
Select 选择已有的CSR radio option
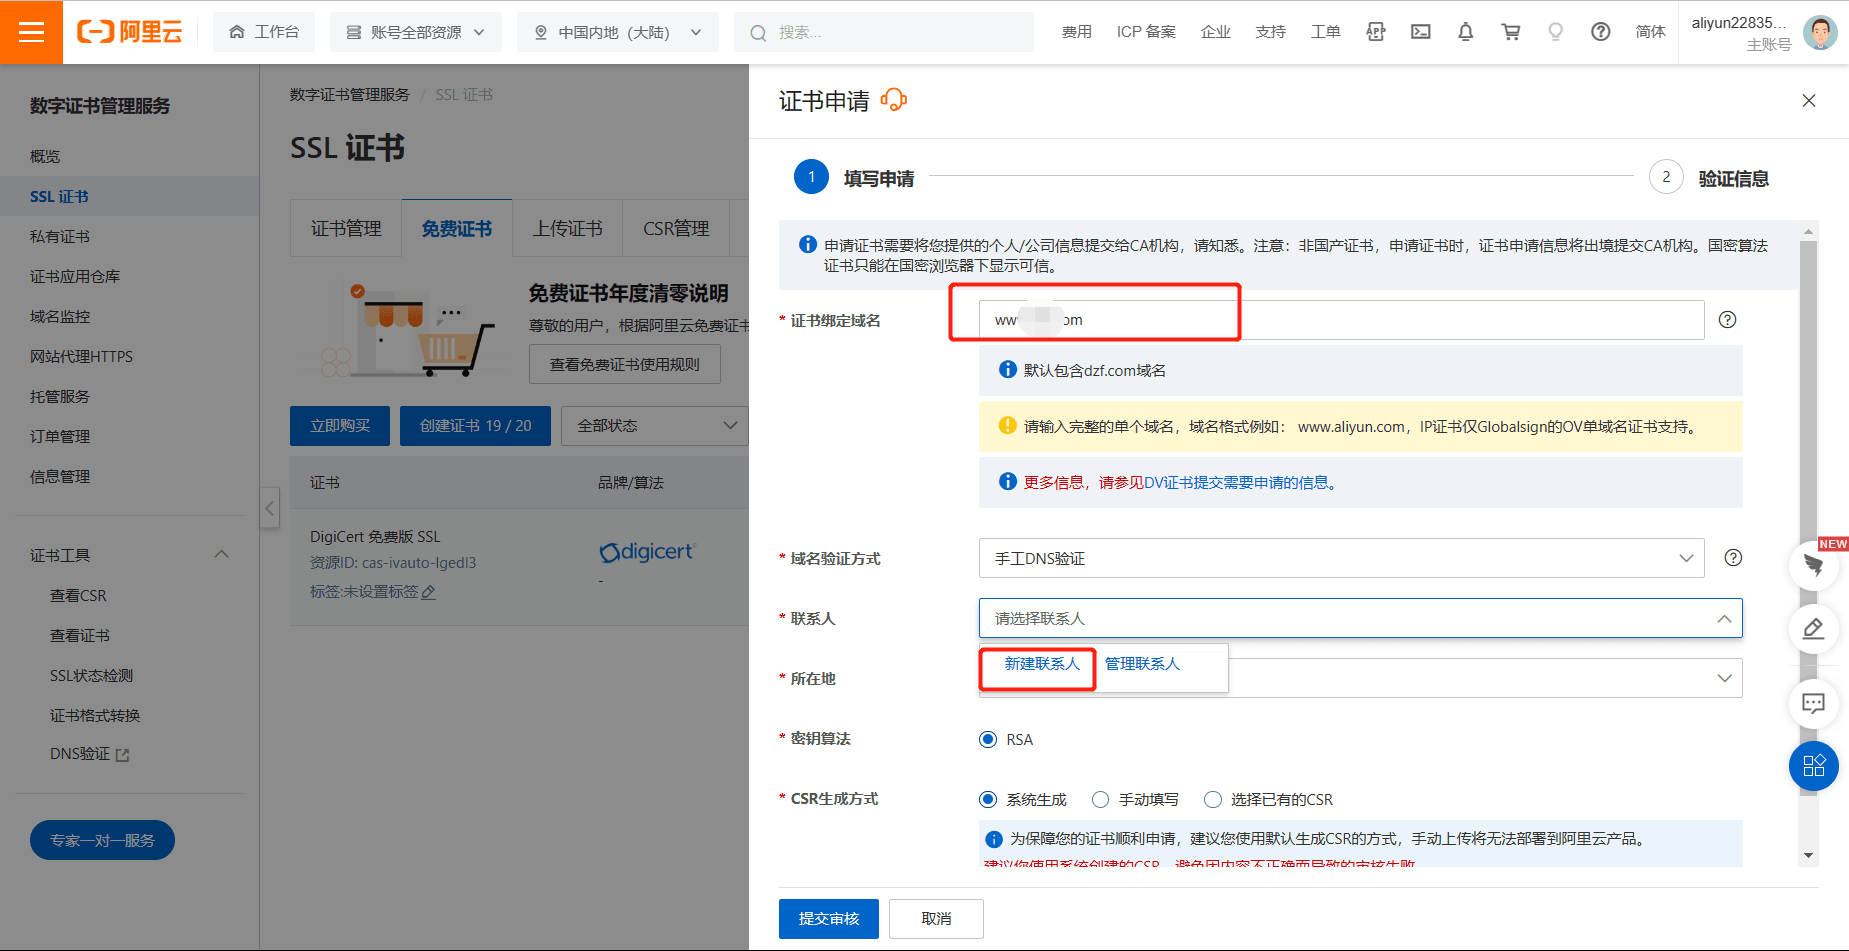(x=1213, y=799)
